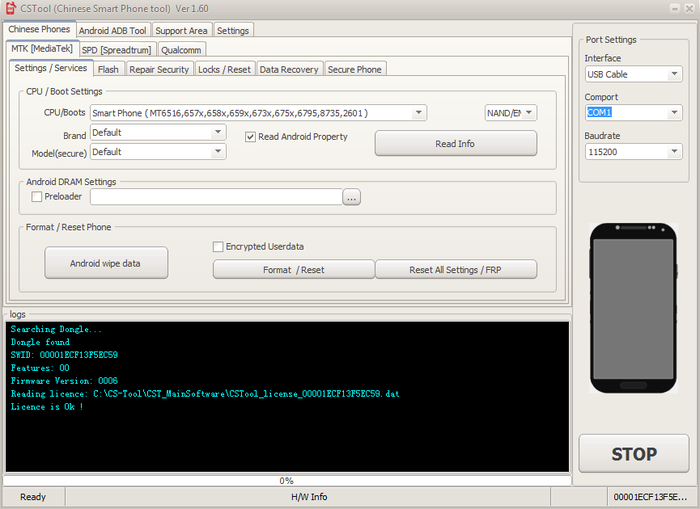Viewport: 700px width, 509px height.
Task: Enable the Preloader checkbox
Action: tap(37, 197)
